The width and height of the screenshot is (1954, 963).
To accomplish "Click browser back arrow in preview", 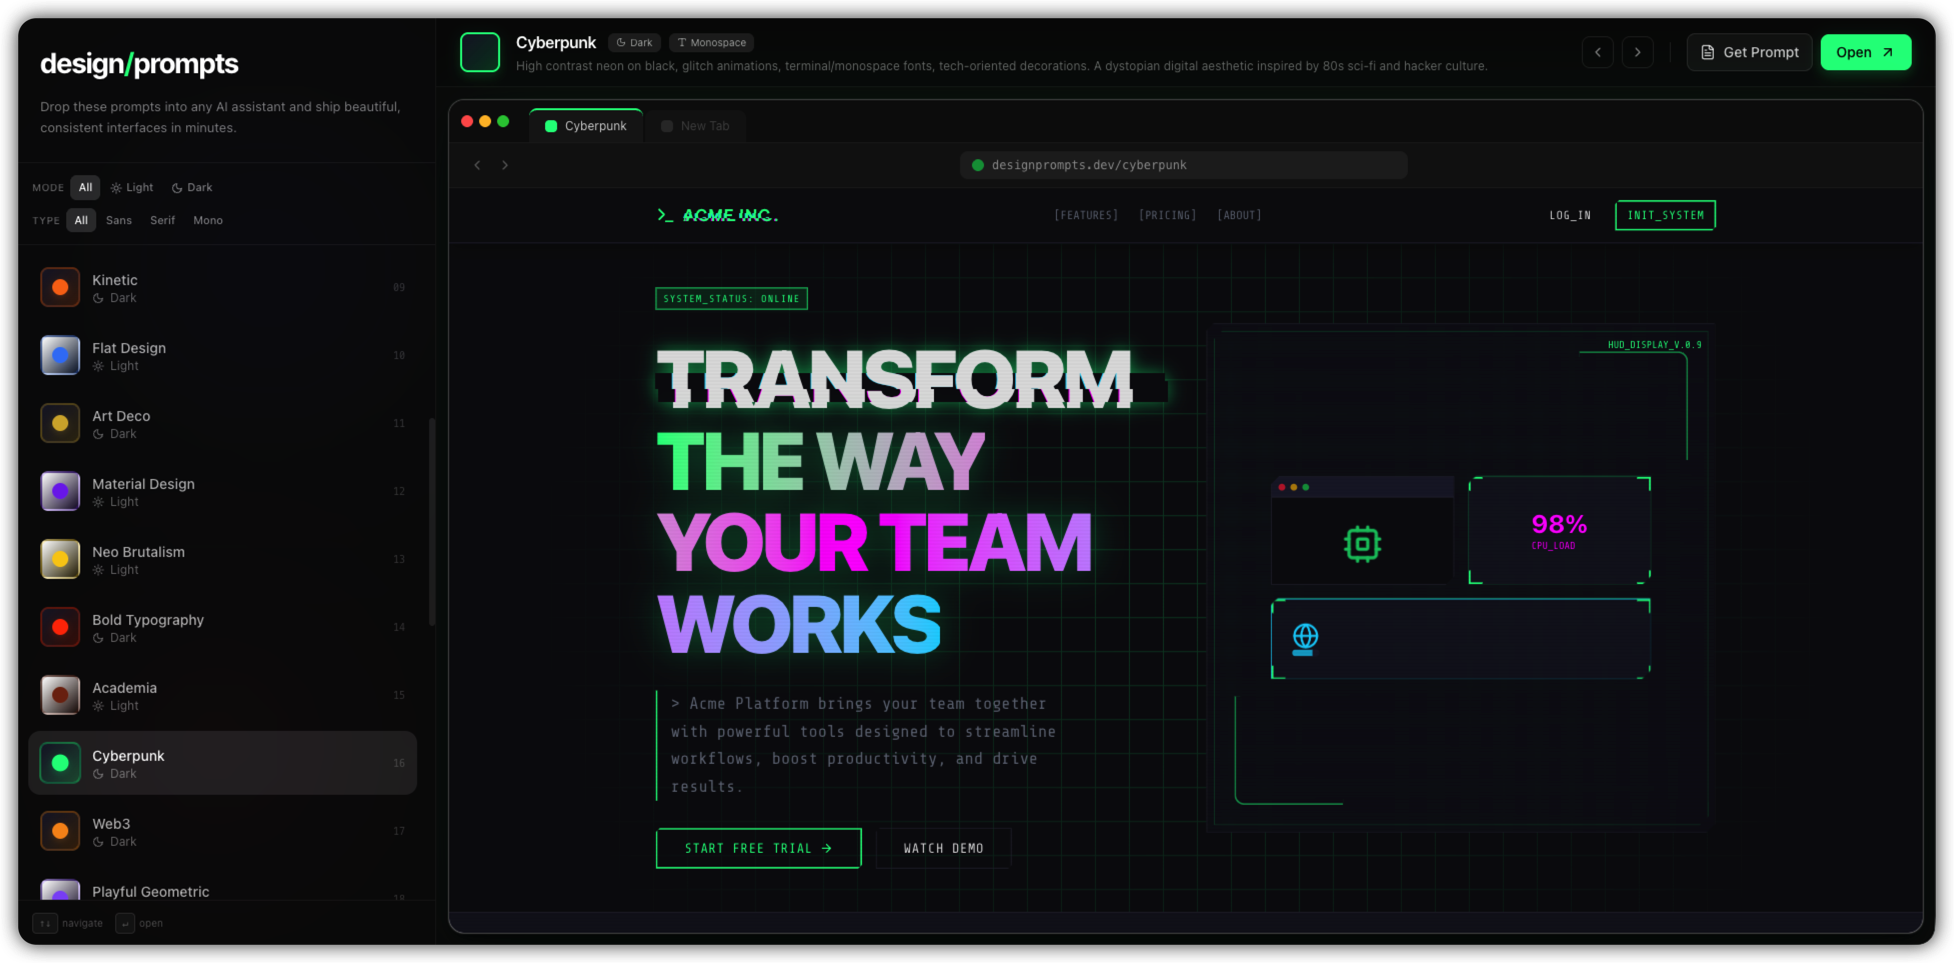I will 477,165.
